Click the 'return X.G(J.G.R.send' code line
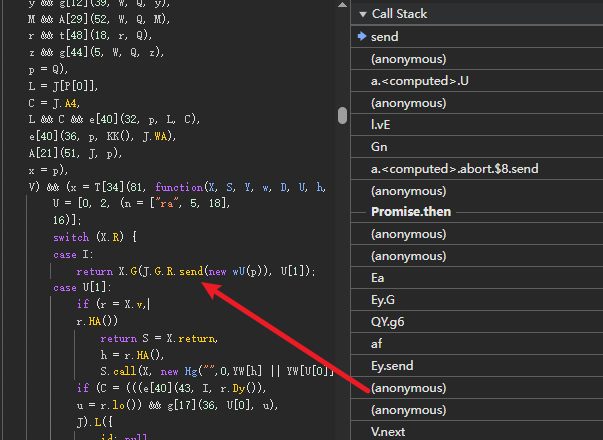603x440 pixels. coord(196,272)
